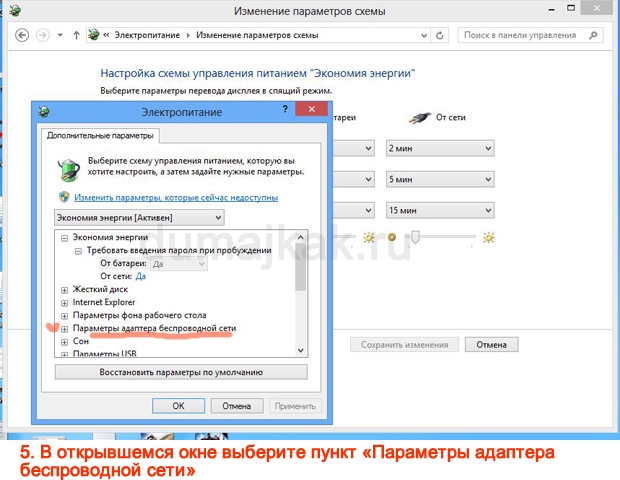Open power scheme dropdown Экономия энергии

139,218
